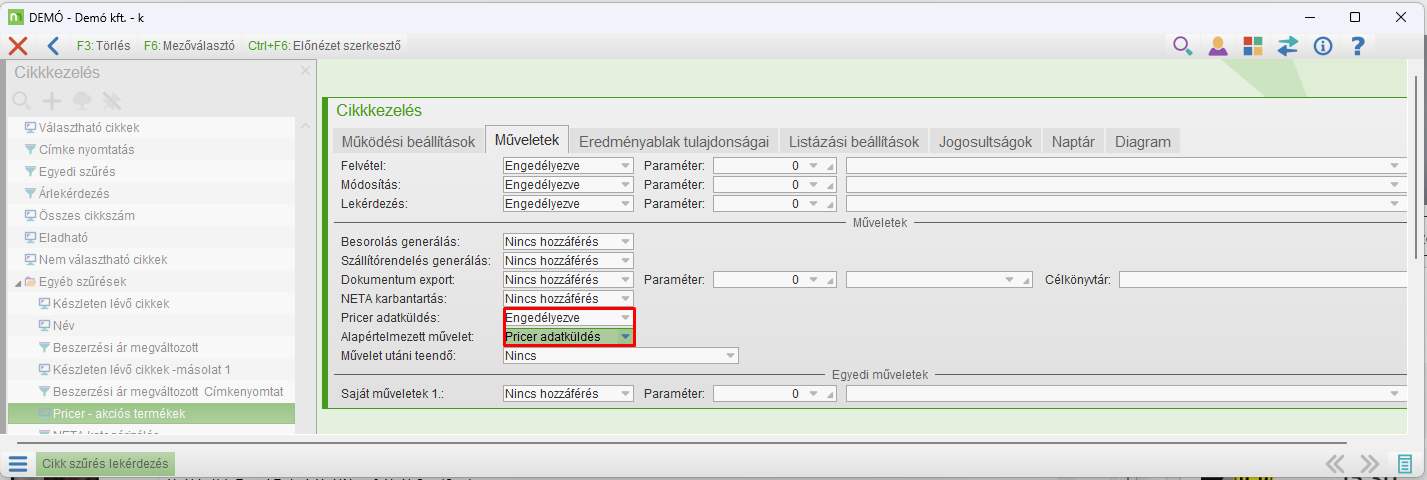Image resolution: width=1427 pixels, height=480 pixels.
Task: Click the Felvétel Paraméter number field
Action: (775, 166)
